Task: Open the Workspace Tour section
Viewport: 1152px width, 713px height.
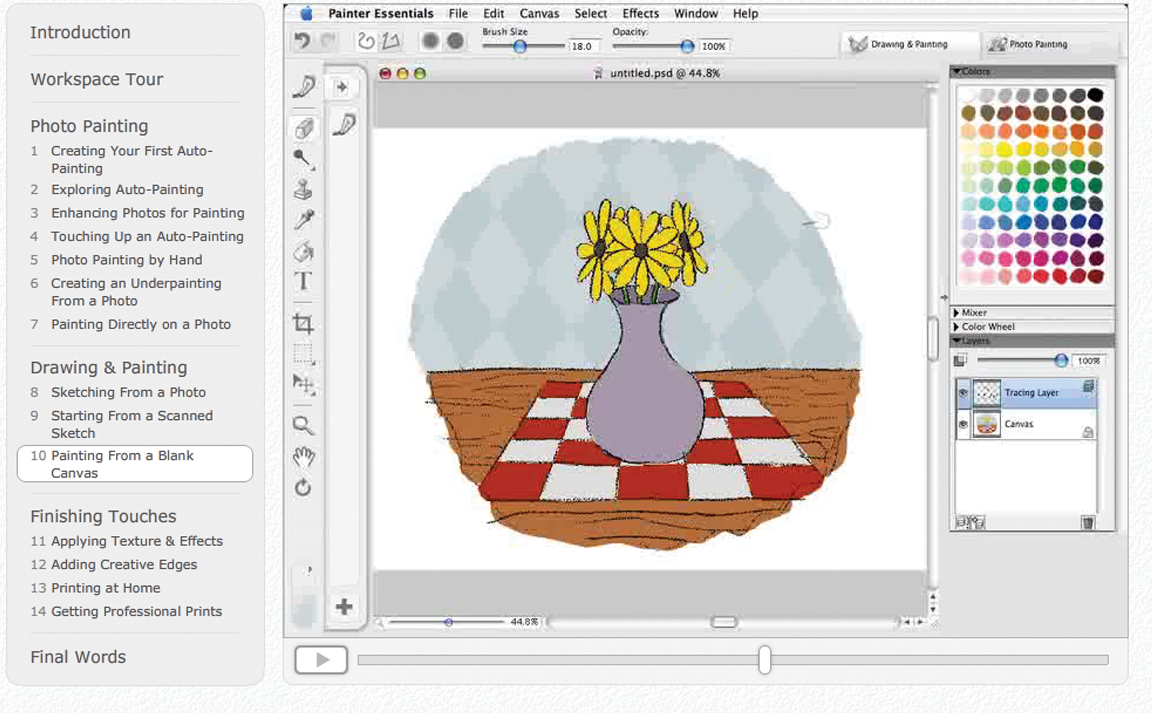Action: coord(96,79)
